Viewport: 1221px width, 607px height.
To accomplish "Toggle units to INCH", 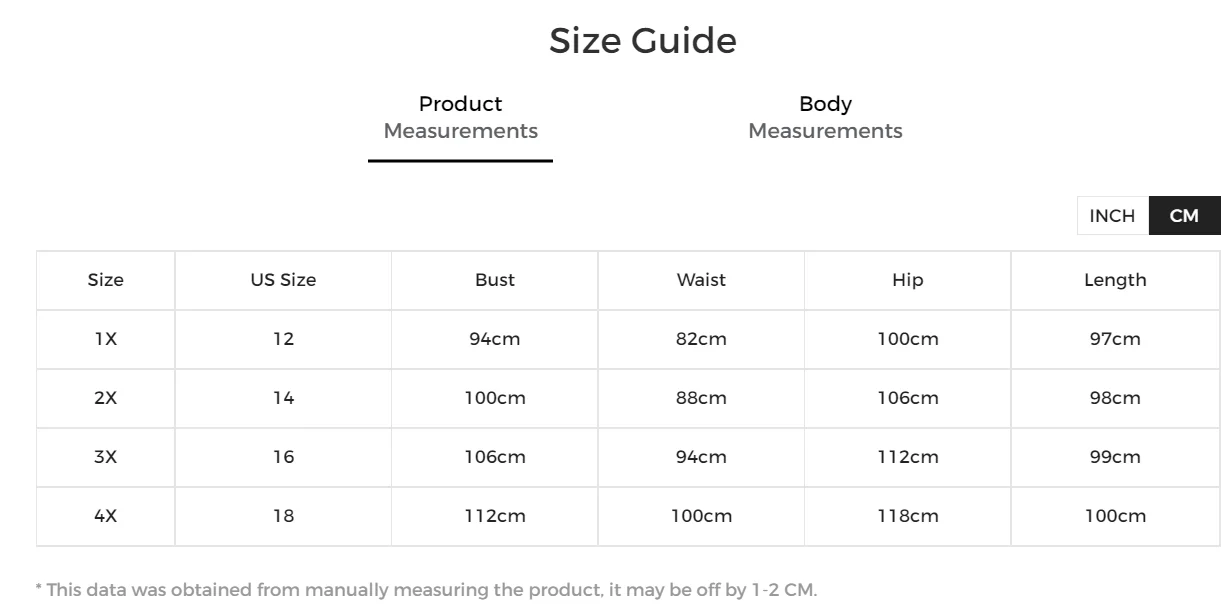I will (1112, 216).
